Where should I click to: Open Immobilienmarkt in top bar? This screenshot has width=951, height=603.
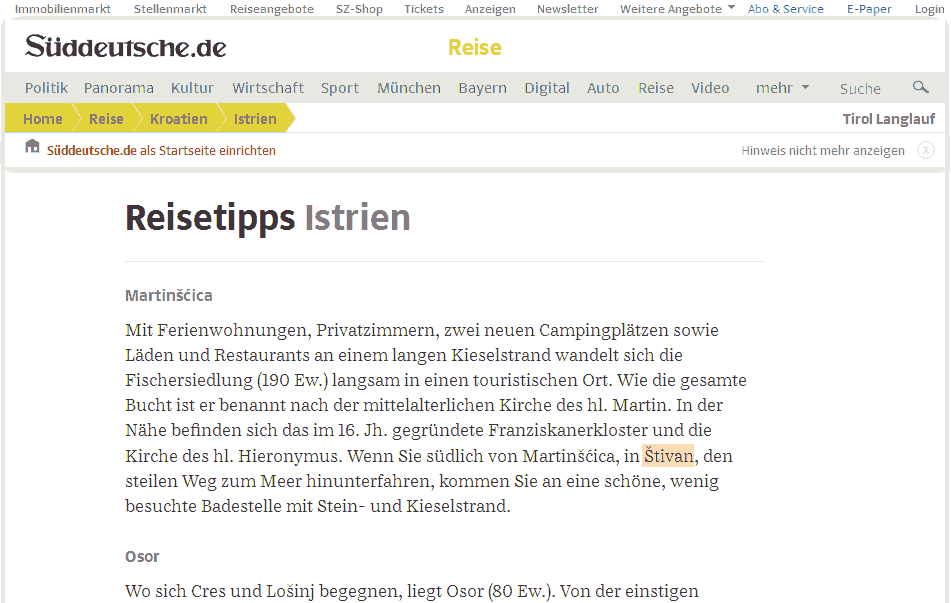(x=63, y=8)
